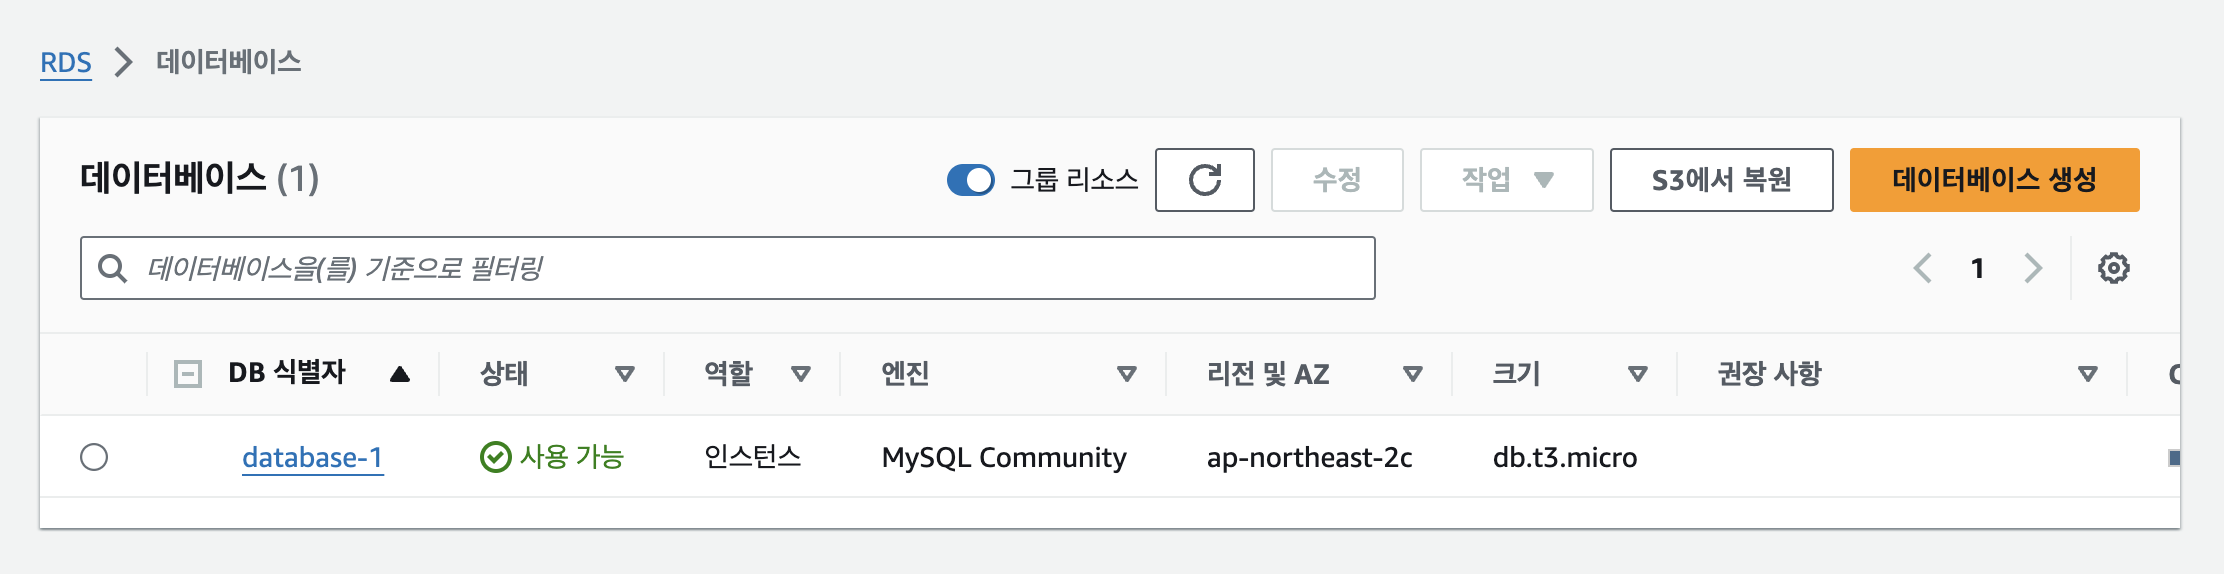Screen dimensions: 2224x574
Task: Click the 데이터베이스 (1) heading
Action: tap(199, 179)
